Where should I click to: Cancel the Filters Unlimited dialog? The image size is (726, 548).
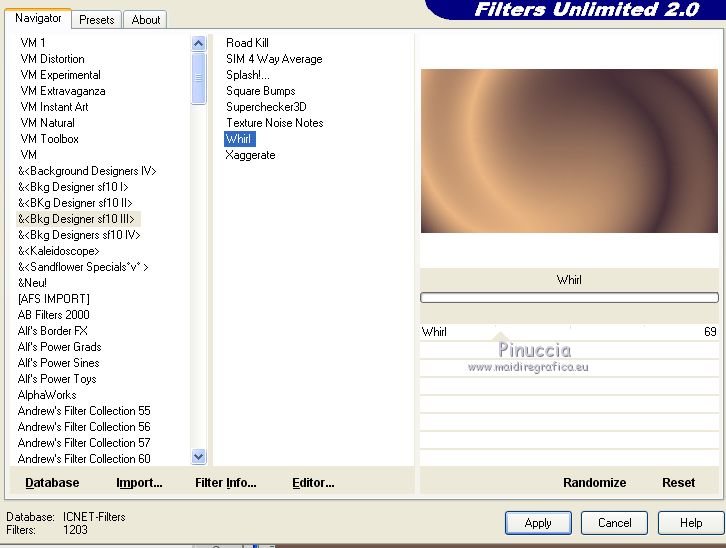tap(614, 523)
